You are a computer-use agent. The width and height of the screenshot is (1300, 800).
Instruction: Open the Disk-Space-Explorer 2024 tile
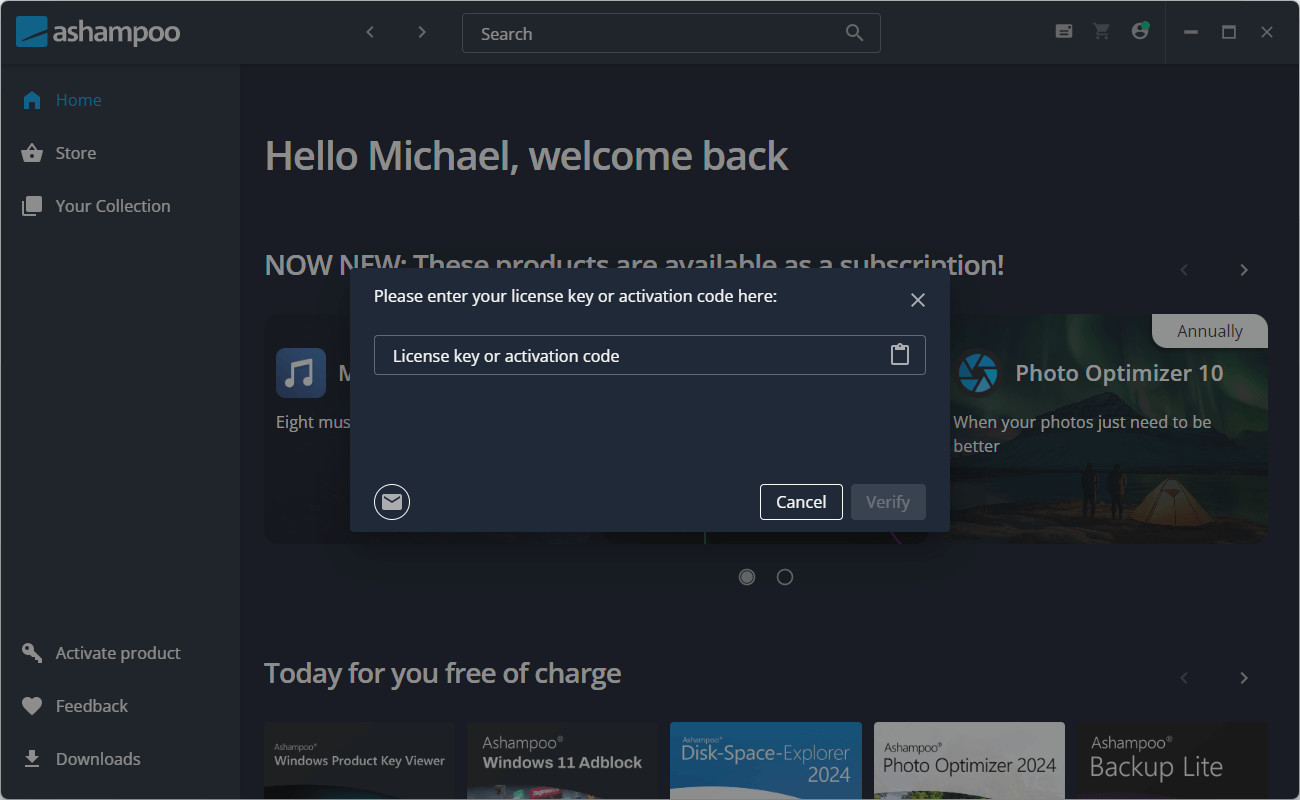tap(766, 761)
